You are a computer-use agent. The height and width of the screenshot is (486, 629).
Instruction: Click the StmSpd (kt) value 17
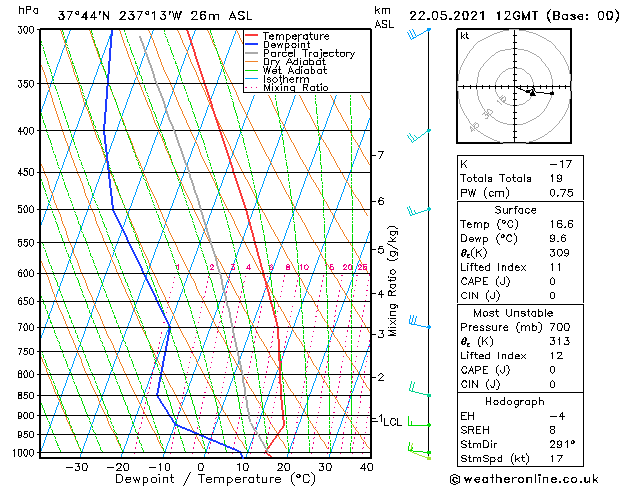tap(556, 458)
